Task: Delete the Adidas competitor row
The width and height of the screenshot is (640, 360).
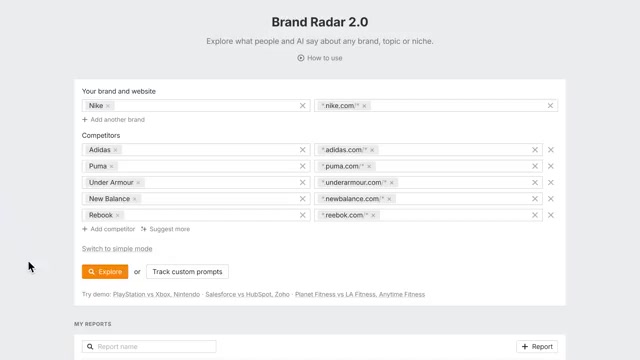Action: coord(551,150)
